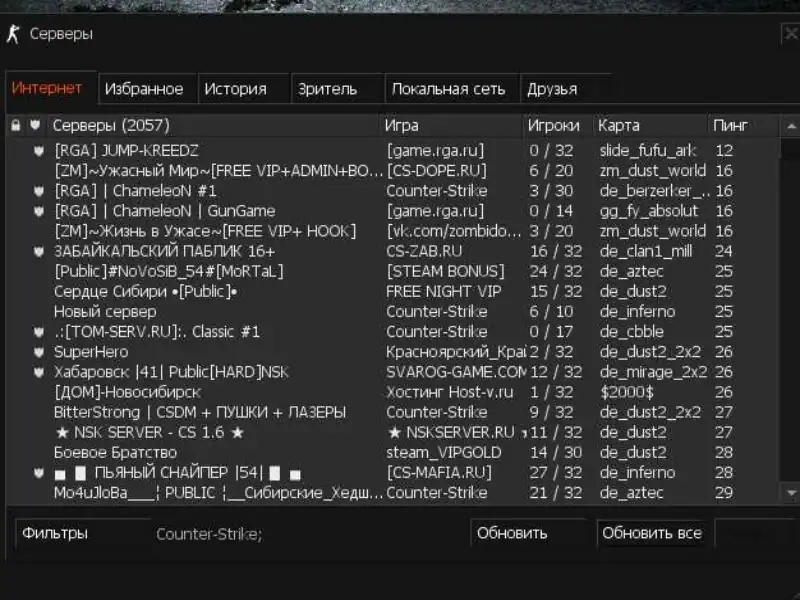Click player count 14 / 30
The height and width of the screenshot is (600, 800).
[x=556, y=453]
